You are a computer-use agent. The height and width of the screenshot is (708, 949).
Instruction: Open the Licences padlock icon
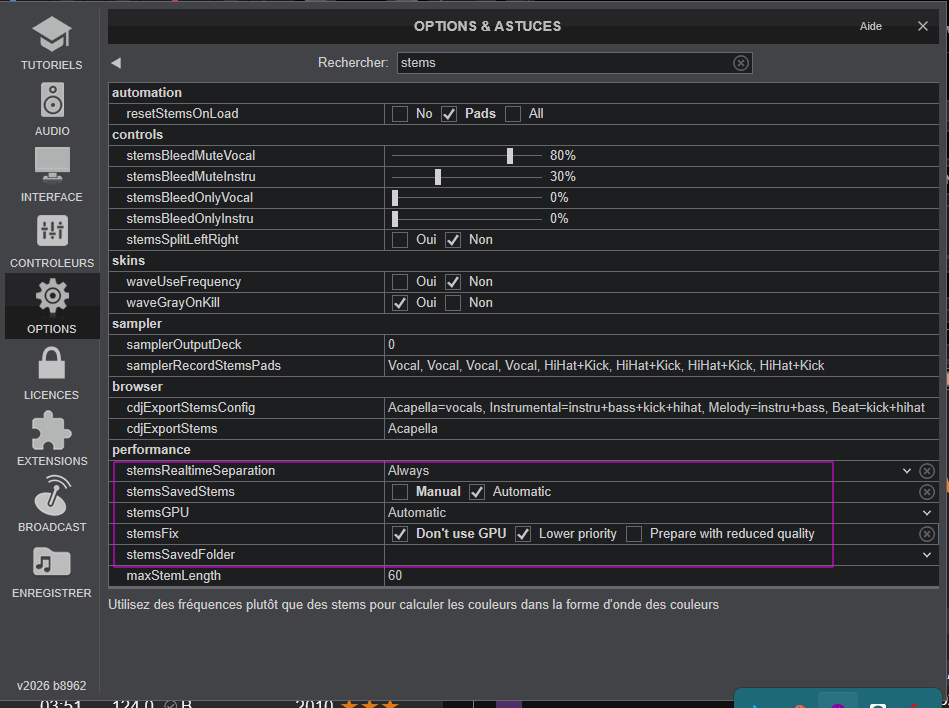(51, 364)
